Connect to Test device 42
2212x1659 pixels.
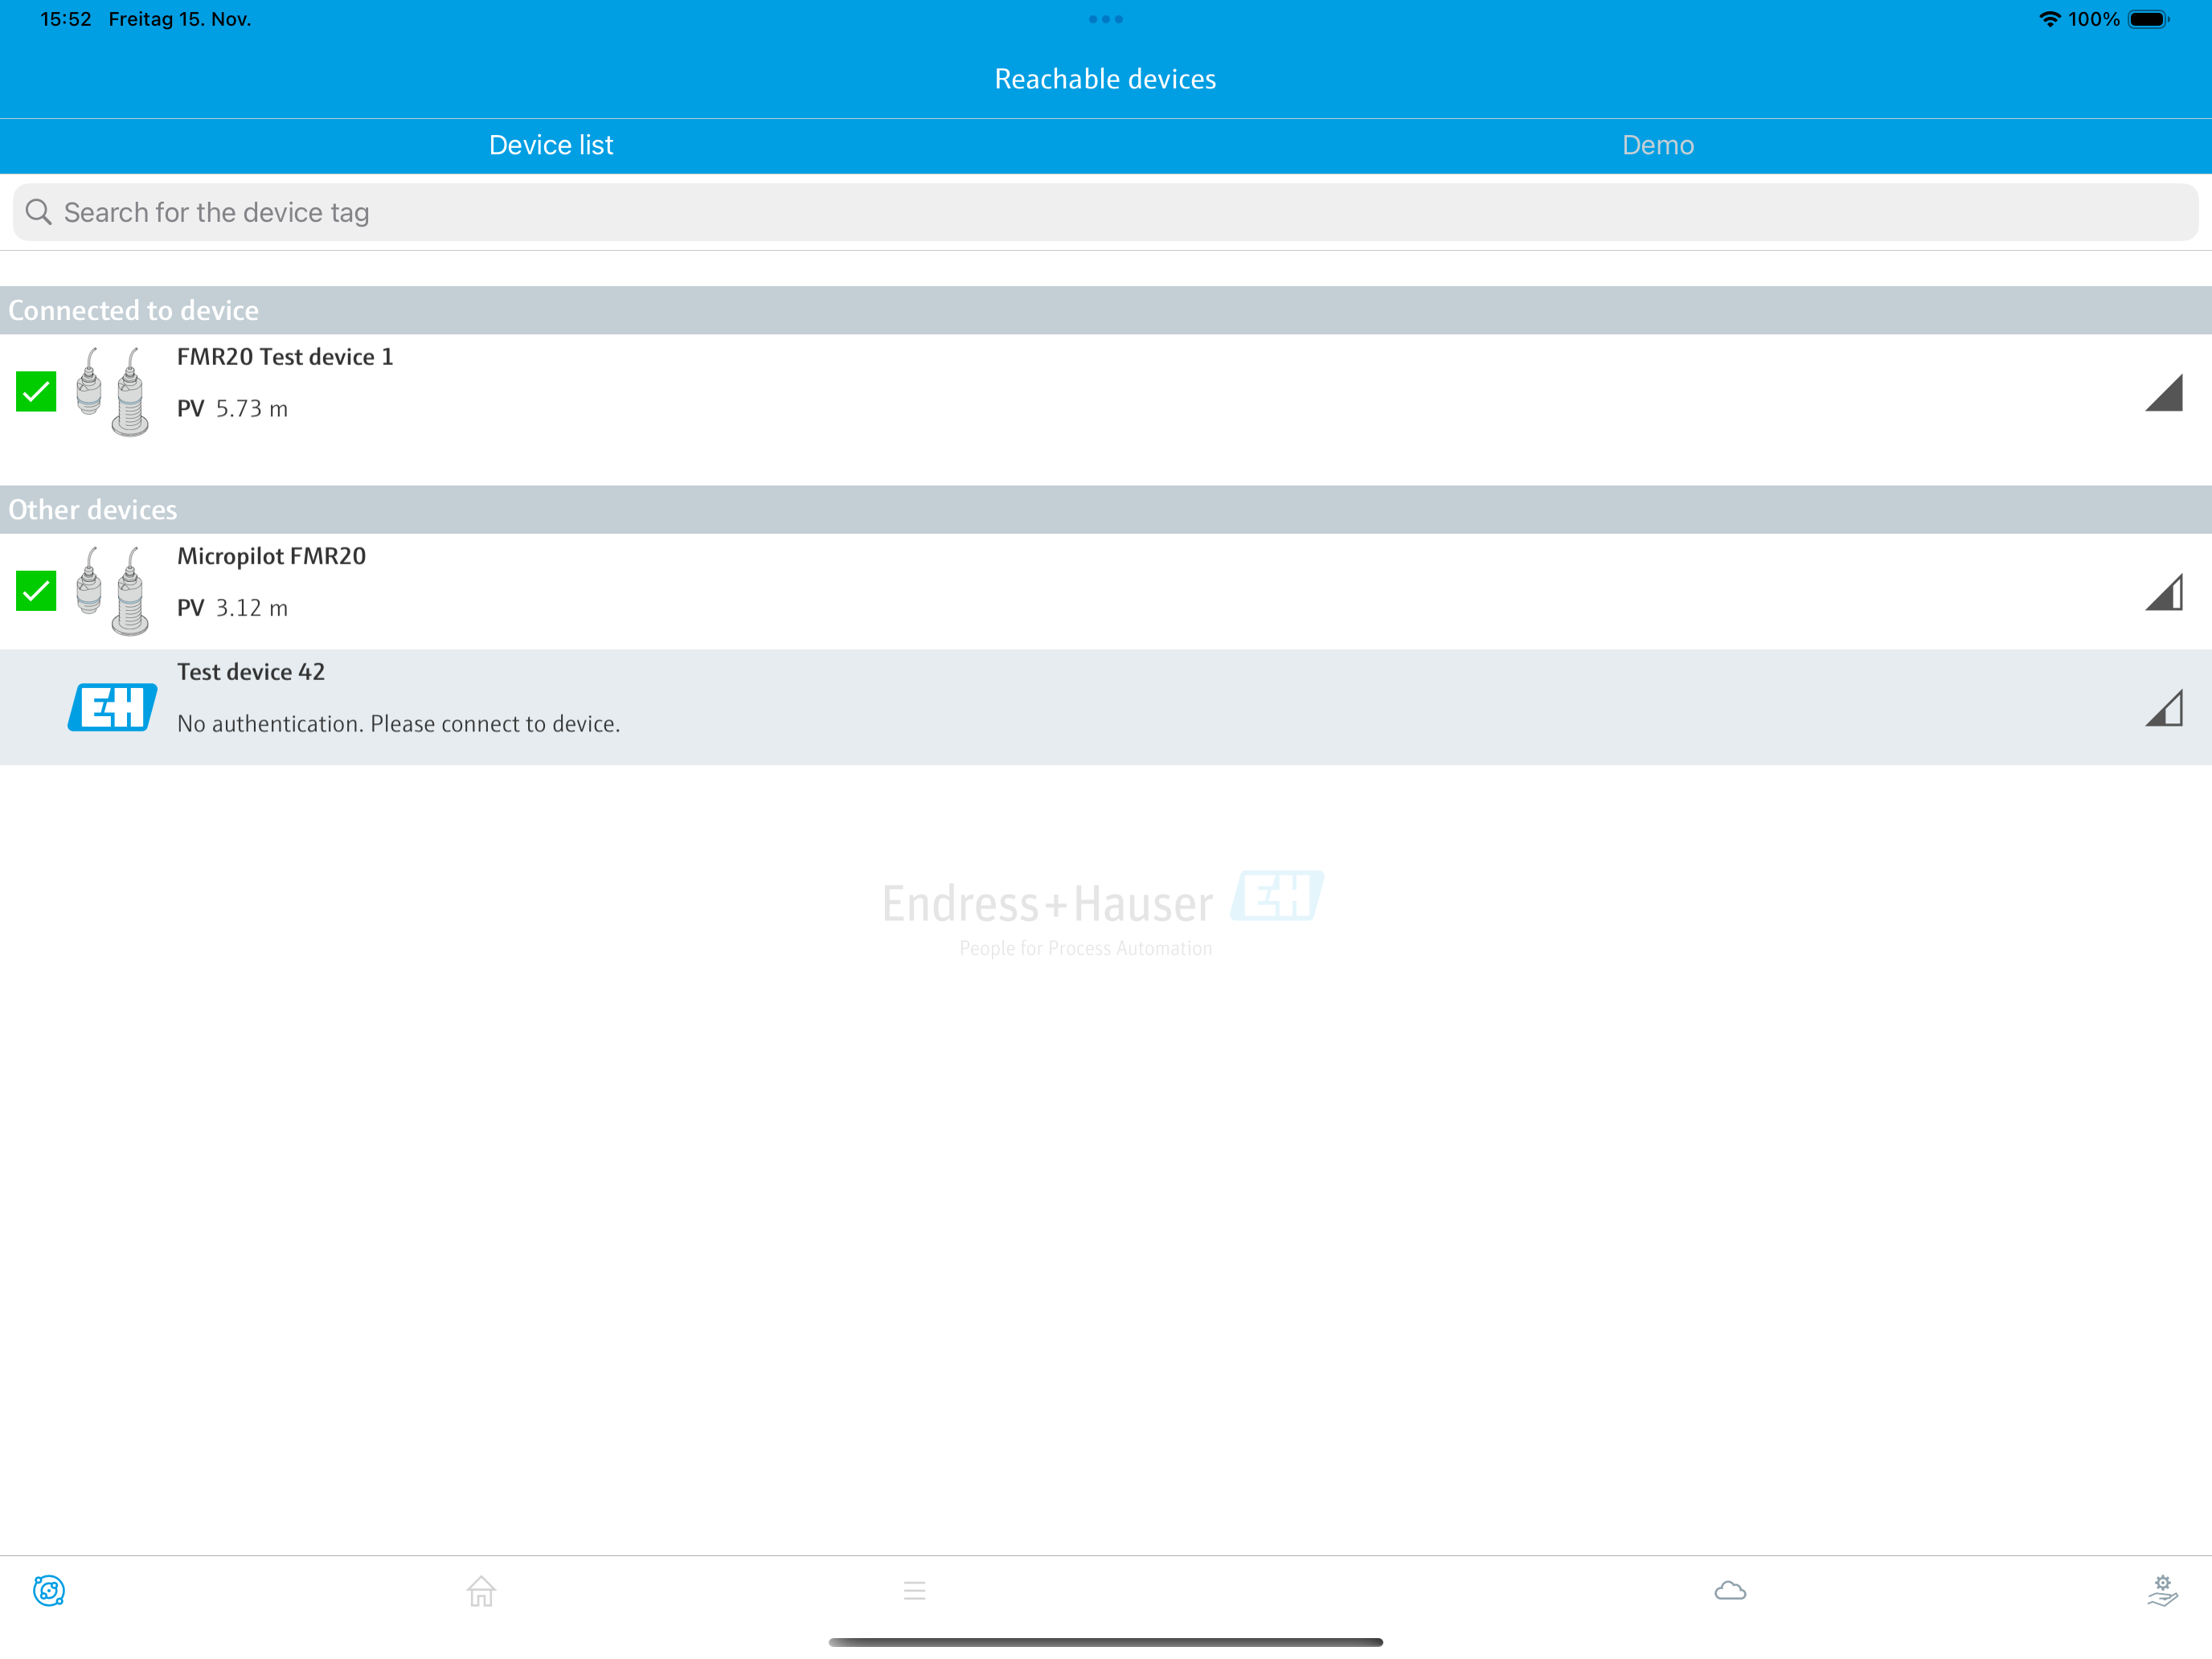(398, 708)
